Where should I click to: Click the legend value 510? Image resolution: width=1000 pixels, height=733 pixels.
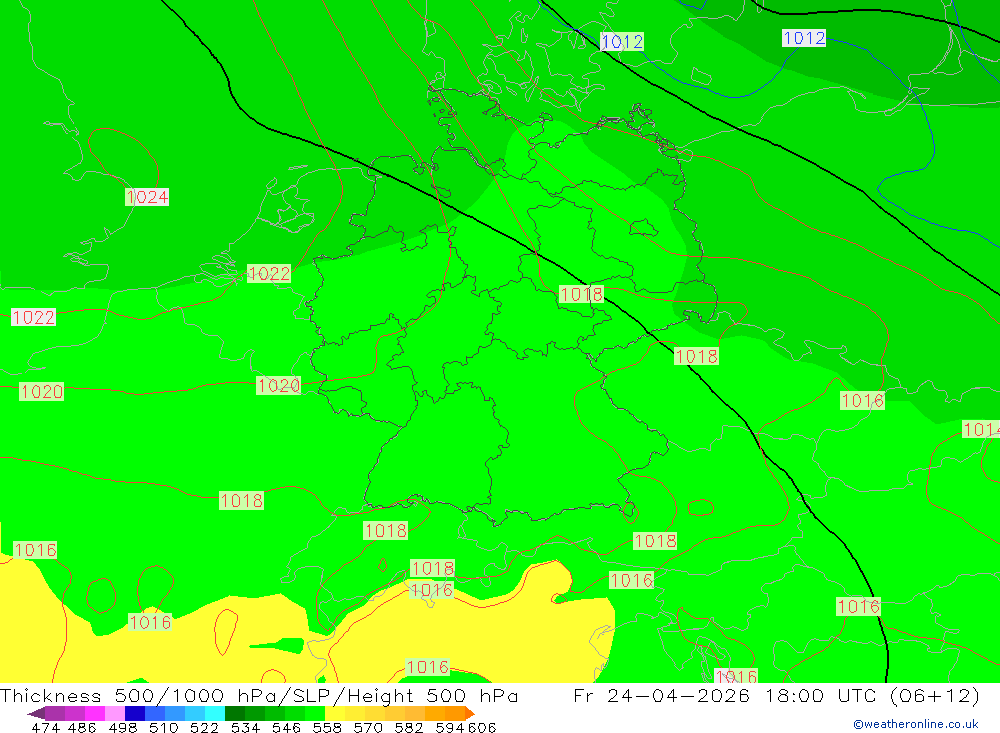(164, 727)
